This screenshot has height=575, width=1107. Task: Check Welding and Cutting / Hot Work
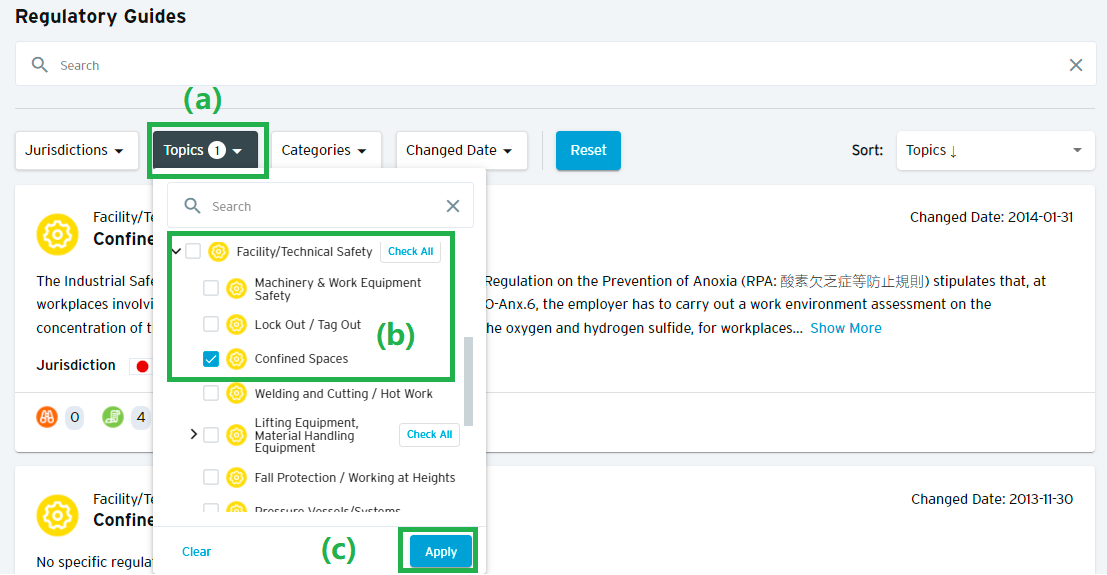210,393
